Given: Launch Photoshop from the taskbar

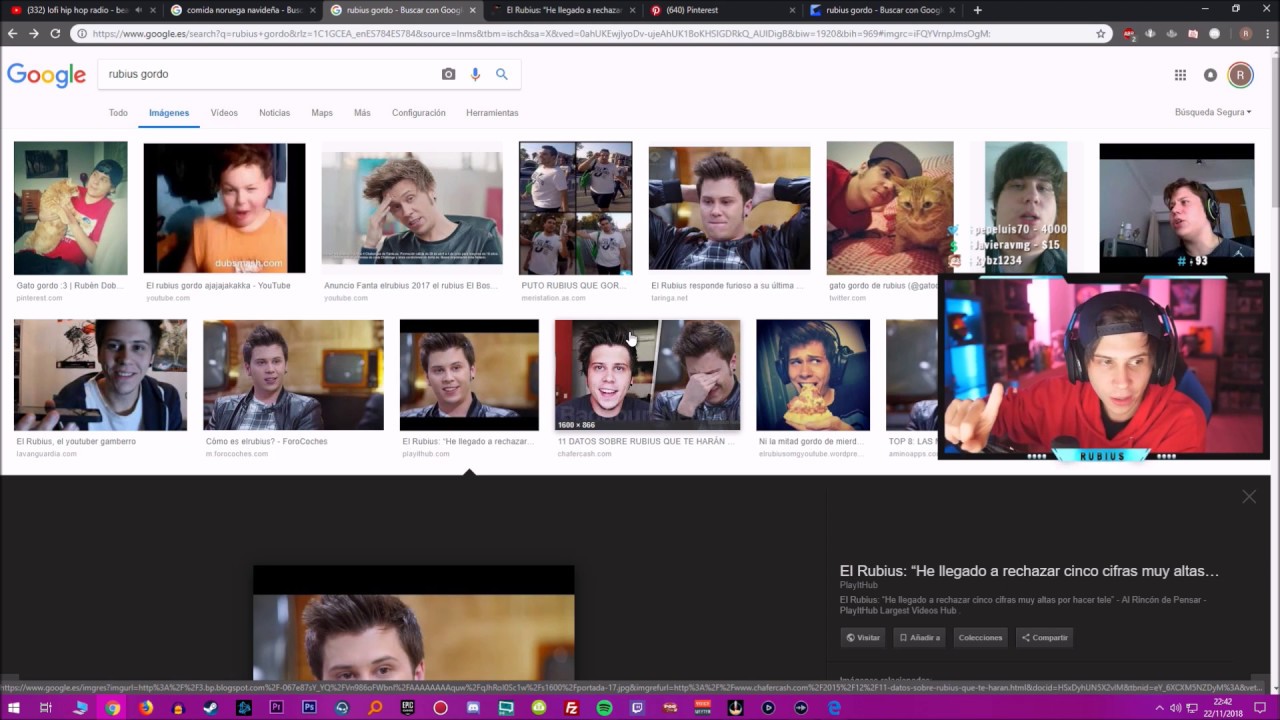Looking at the screenshot, I should point(309,708).
